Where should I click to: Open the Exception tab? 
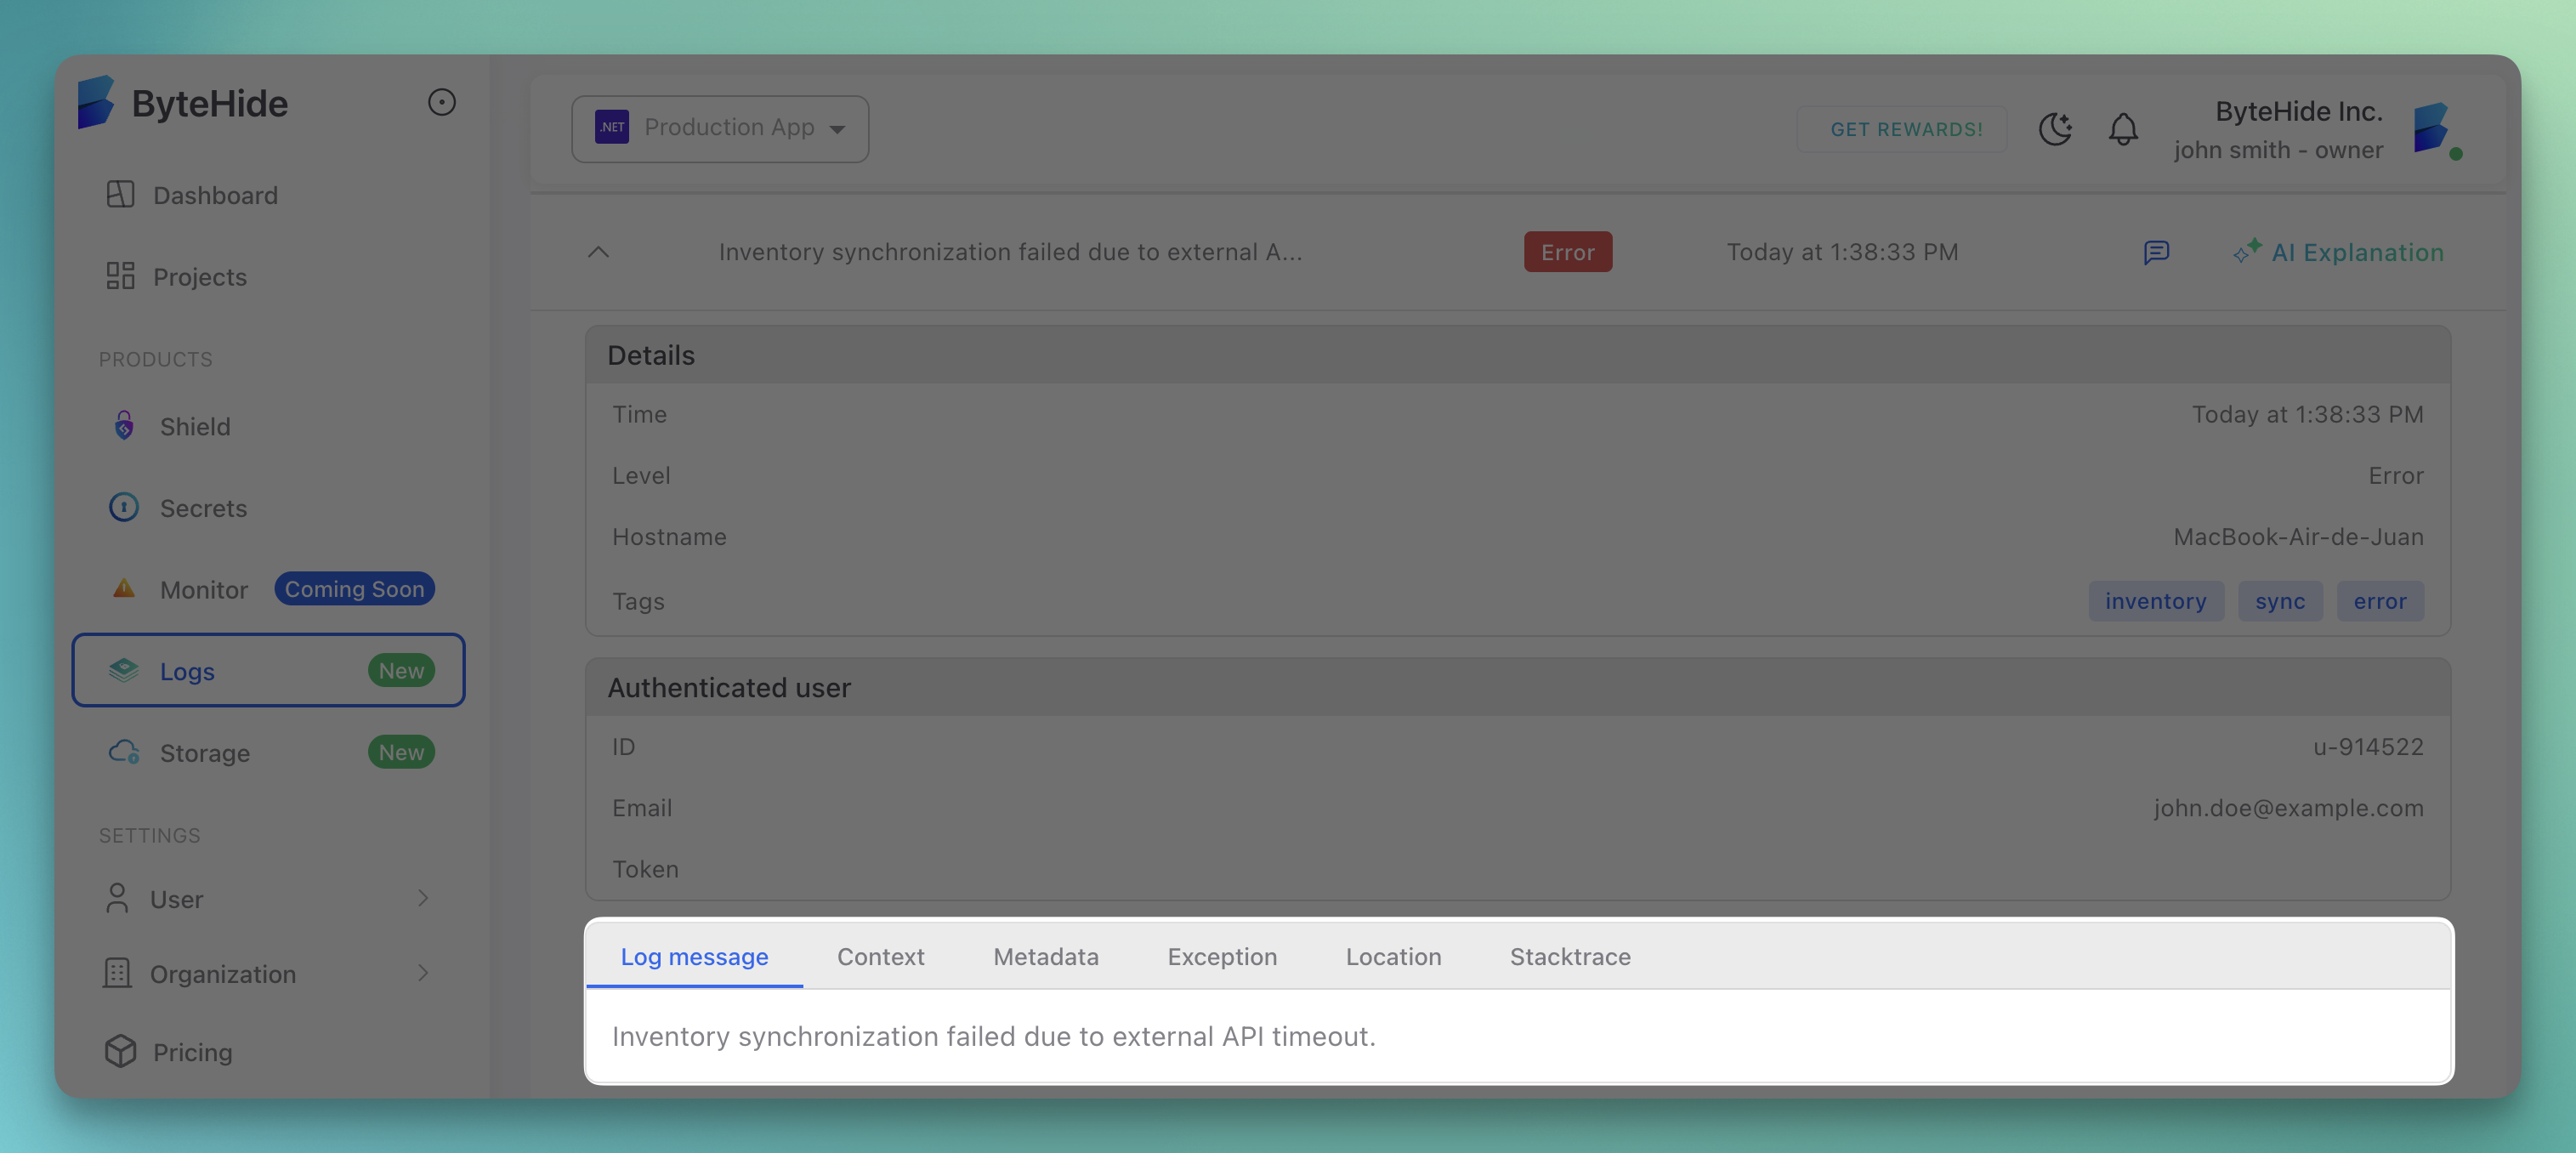[x=1222, y=956]
